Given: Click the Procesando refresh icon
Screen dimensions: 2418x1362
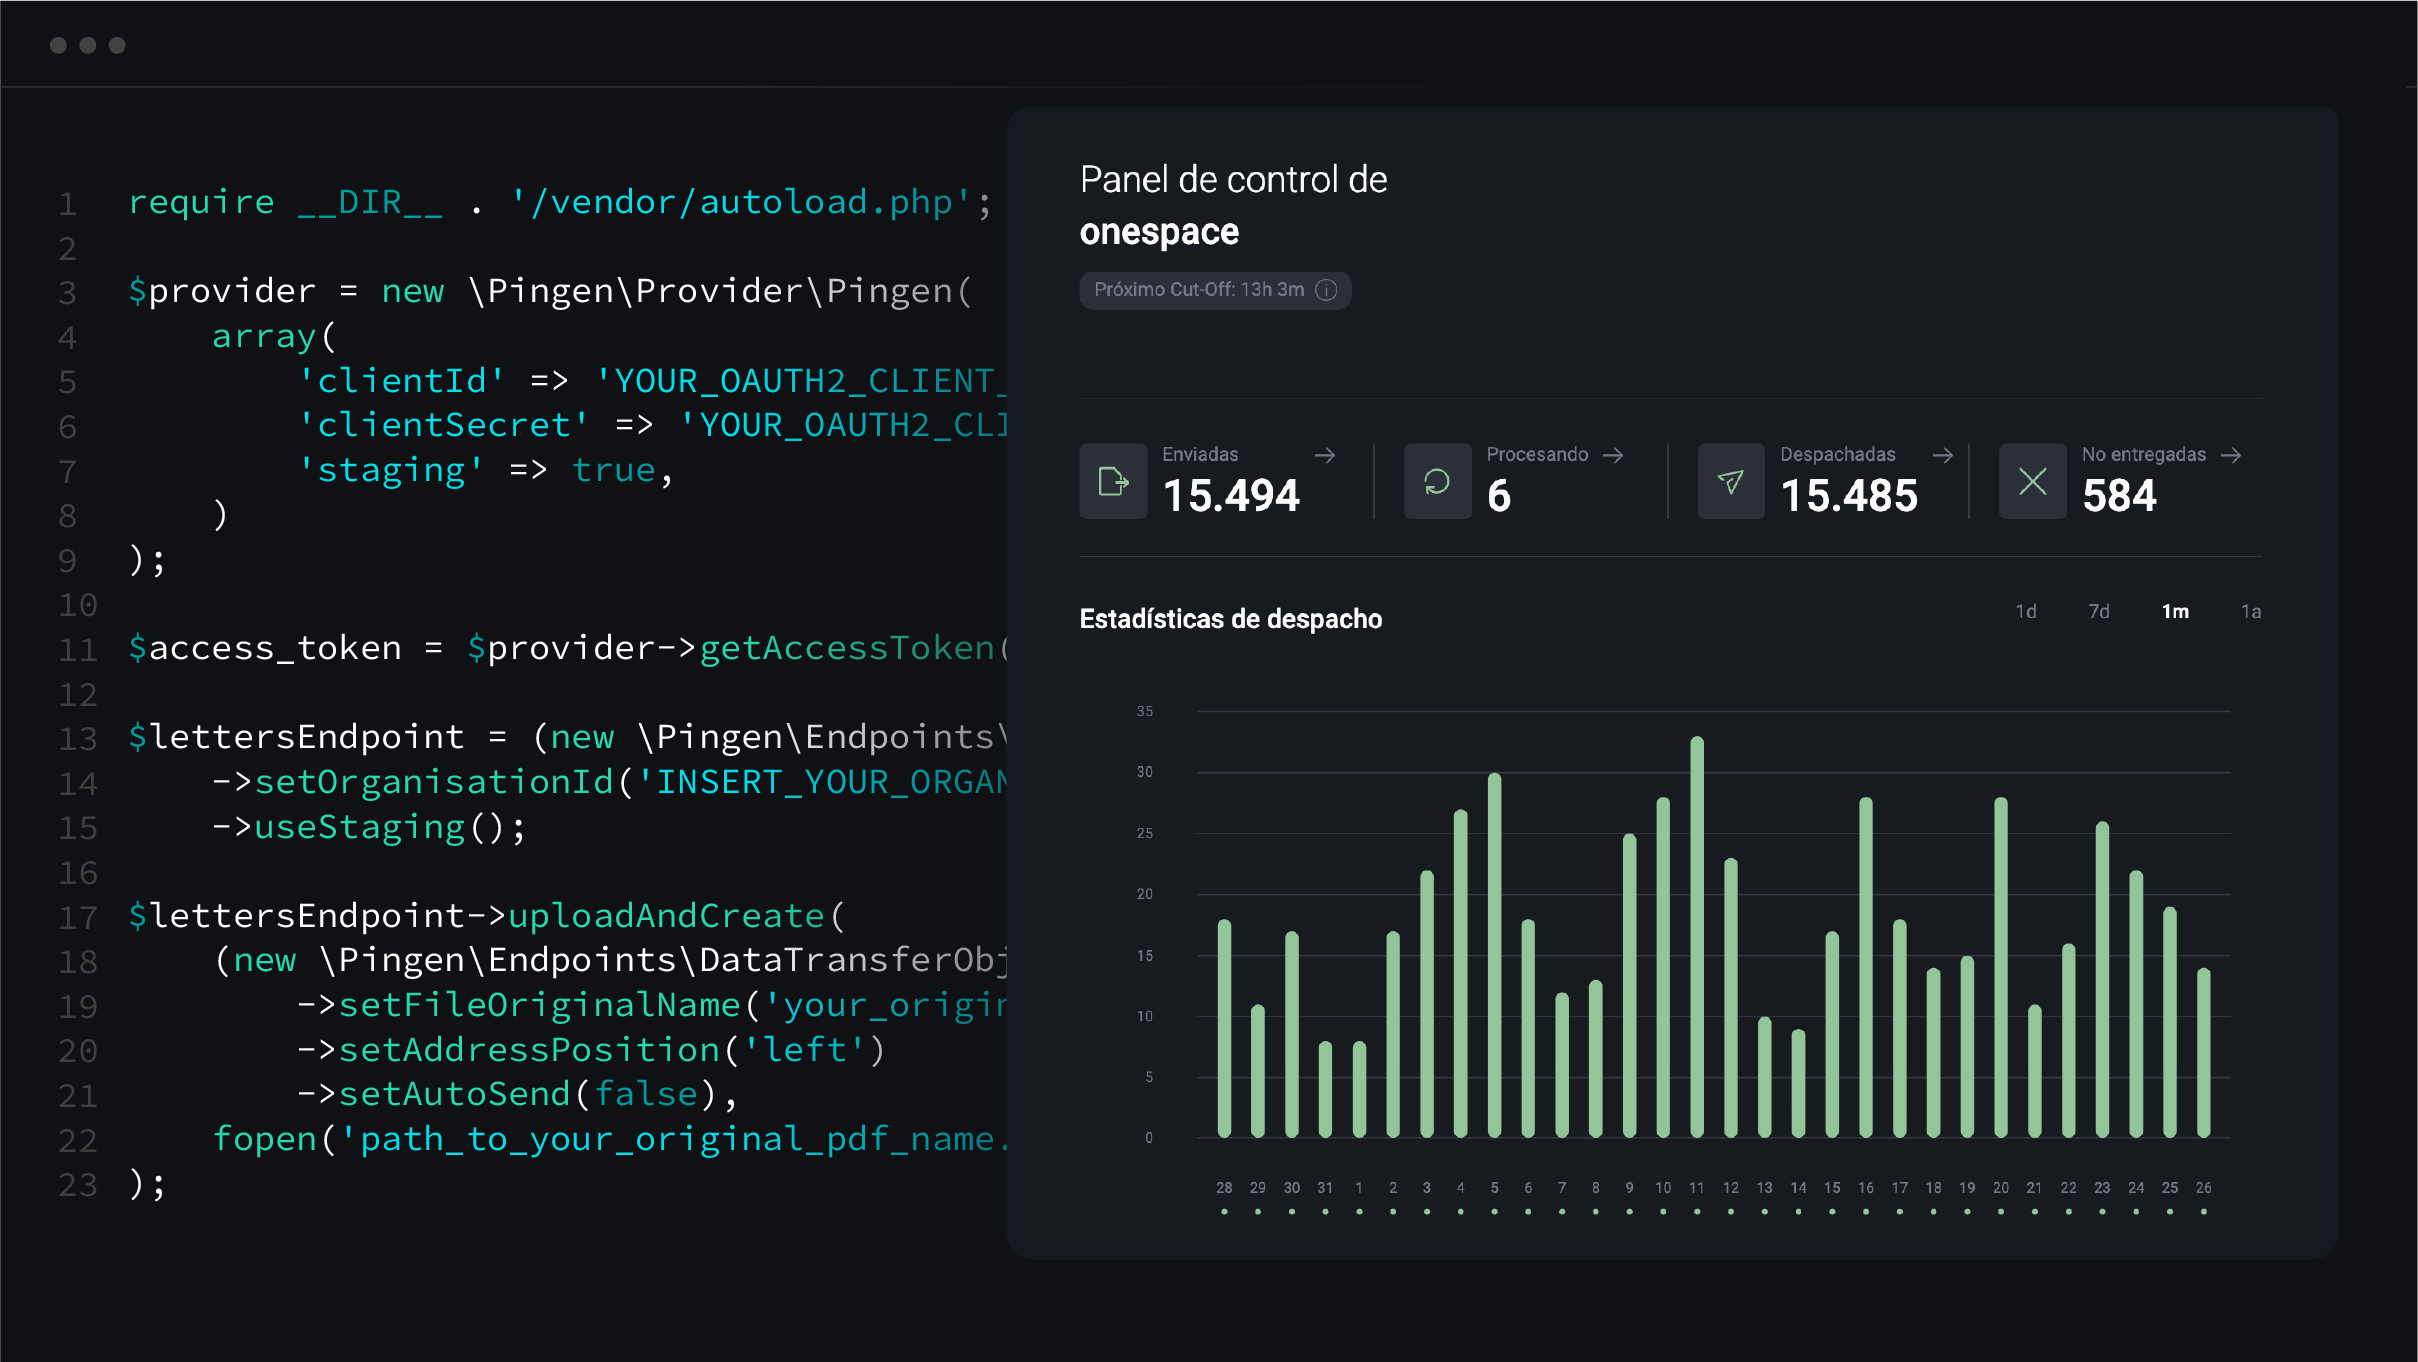Looking at the screenshot, I should tap(1437, 482).
